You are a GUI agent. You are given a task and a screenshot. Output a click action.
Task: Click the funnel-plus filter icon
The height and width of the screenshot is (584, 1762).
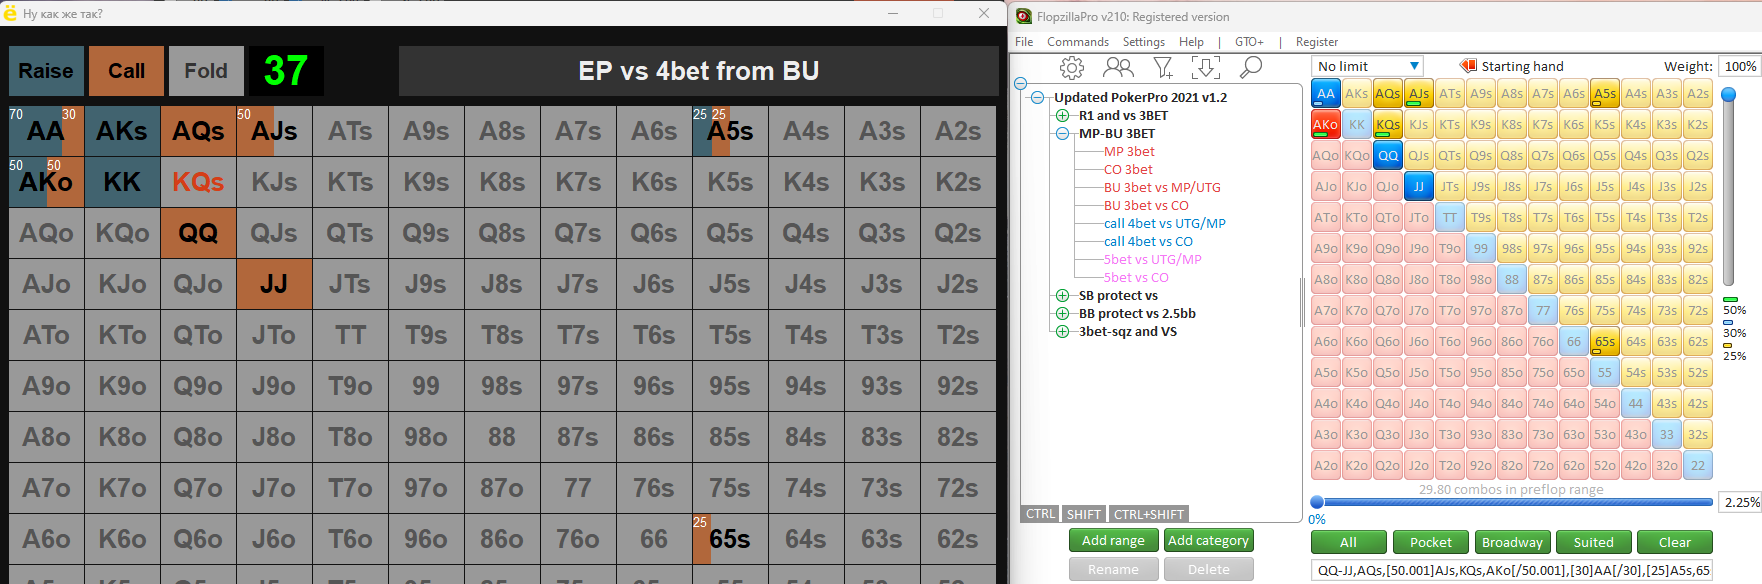1163,68
